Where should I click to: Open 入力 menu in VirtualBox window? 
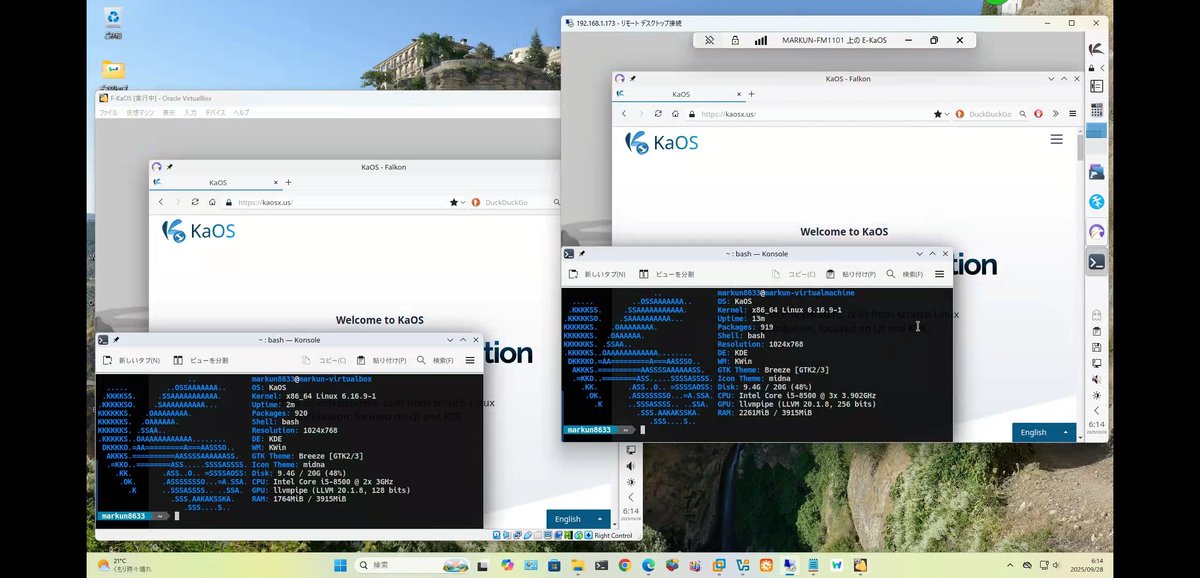tap(190, 113)
